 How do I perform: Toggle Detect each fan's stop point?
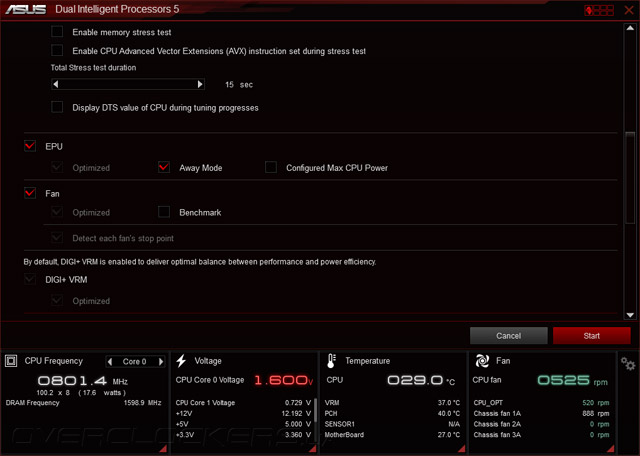(57, 238)
